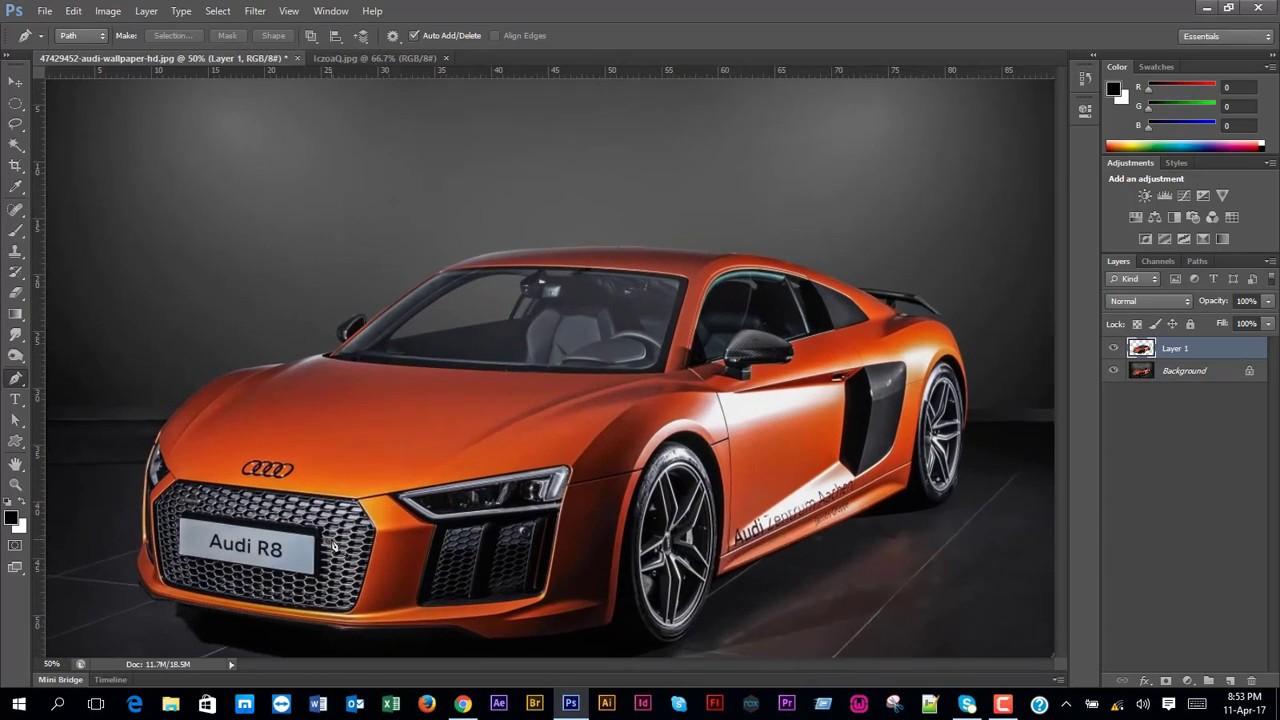Select the Lasso tool

(x=15, y=124)
